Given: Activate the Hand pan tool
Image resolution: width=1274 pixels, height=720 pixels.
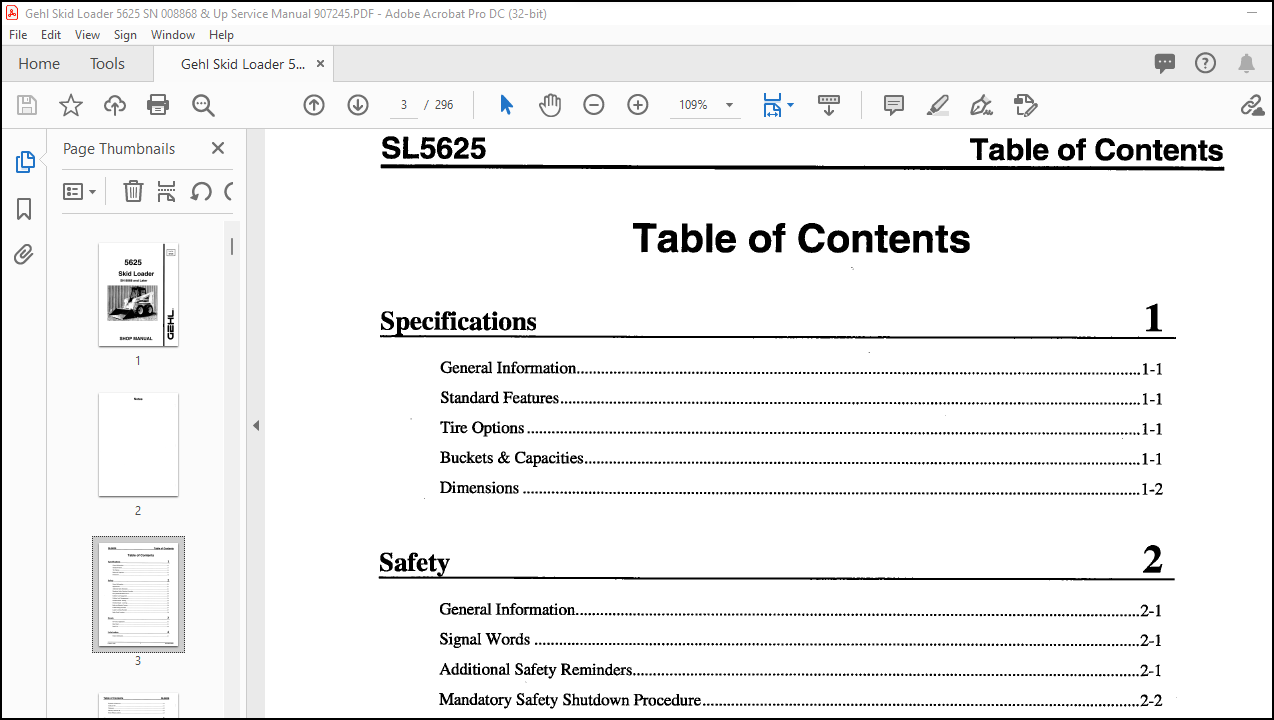Looking at the screenshot, I should coord(550,105).
